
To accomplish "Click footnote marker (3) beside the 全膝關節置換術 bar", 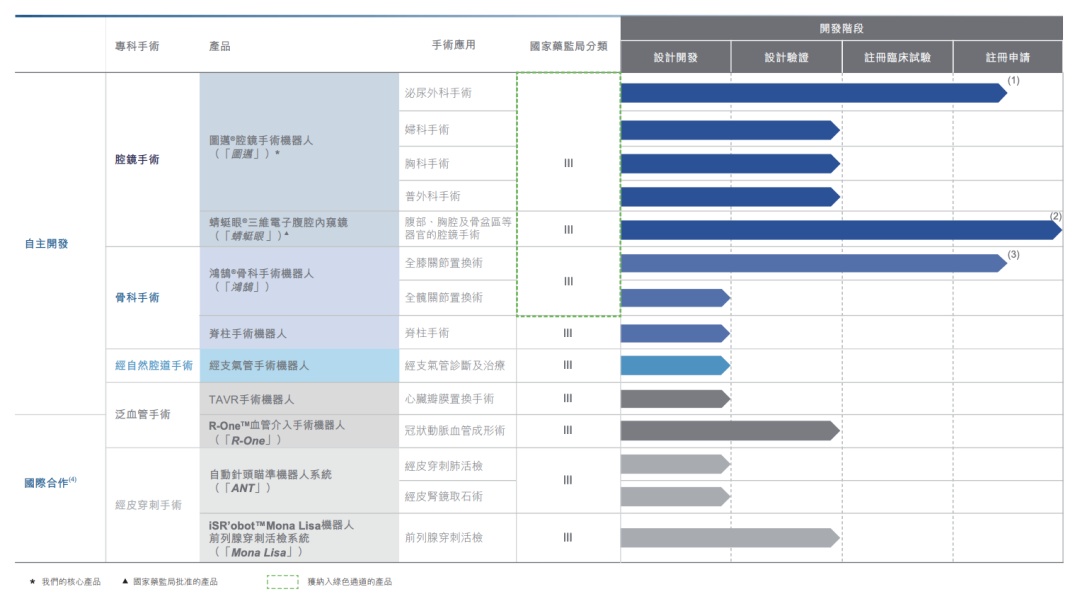I will tap(1013, 255).
